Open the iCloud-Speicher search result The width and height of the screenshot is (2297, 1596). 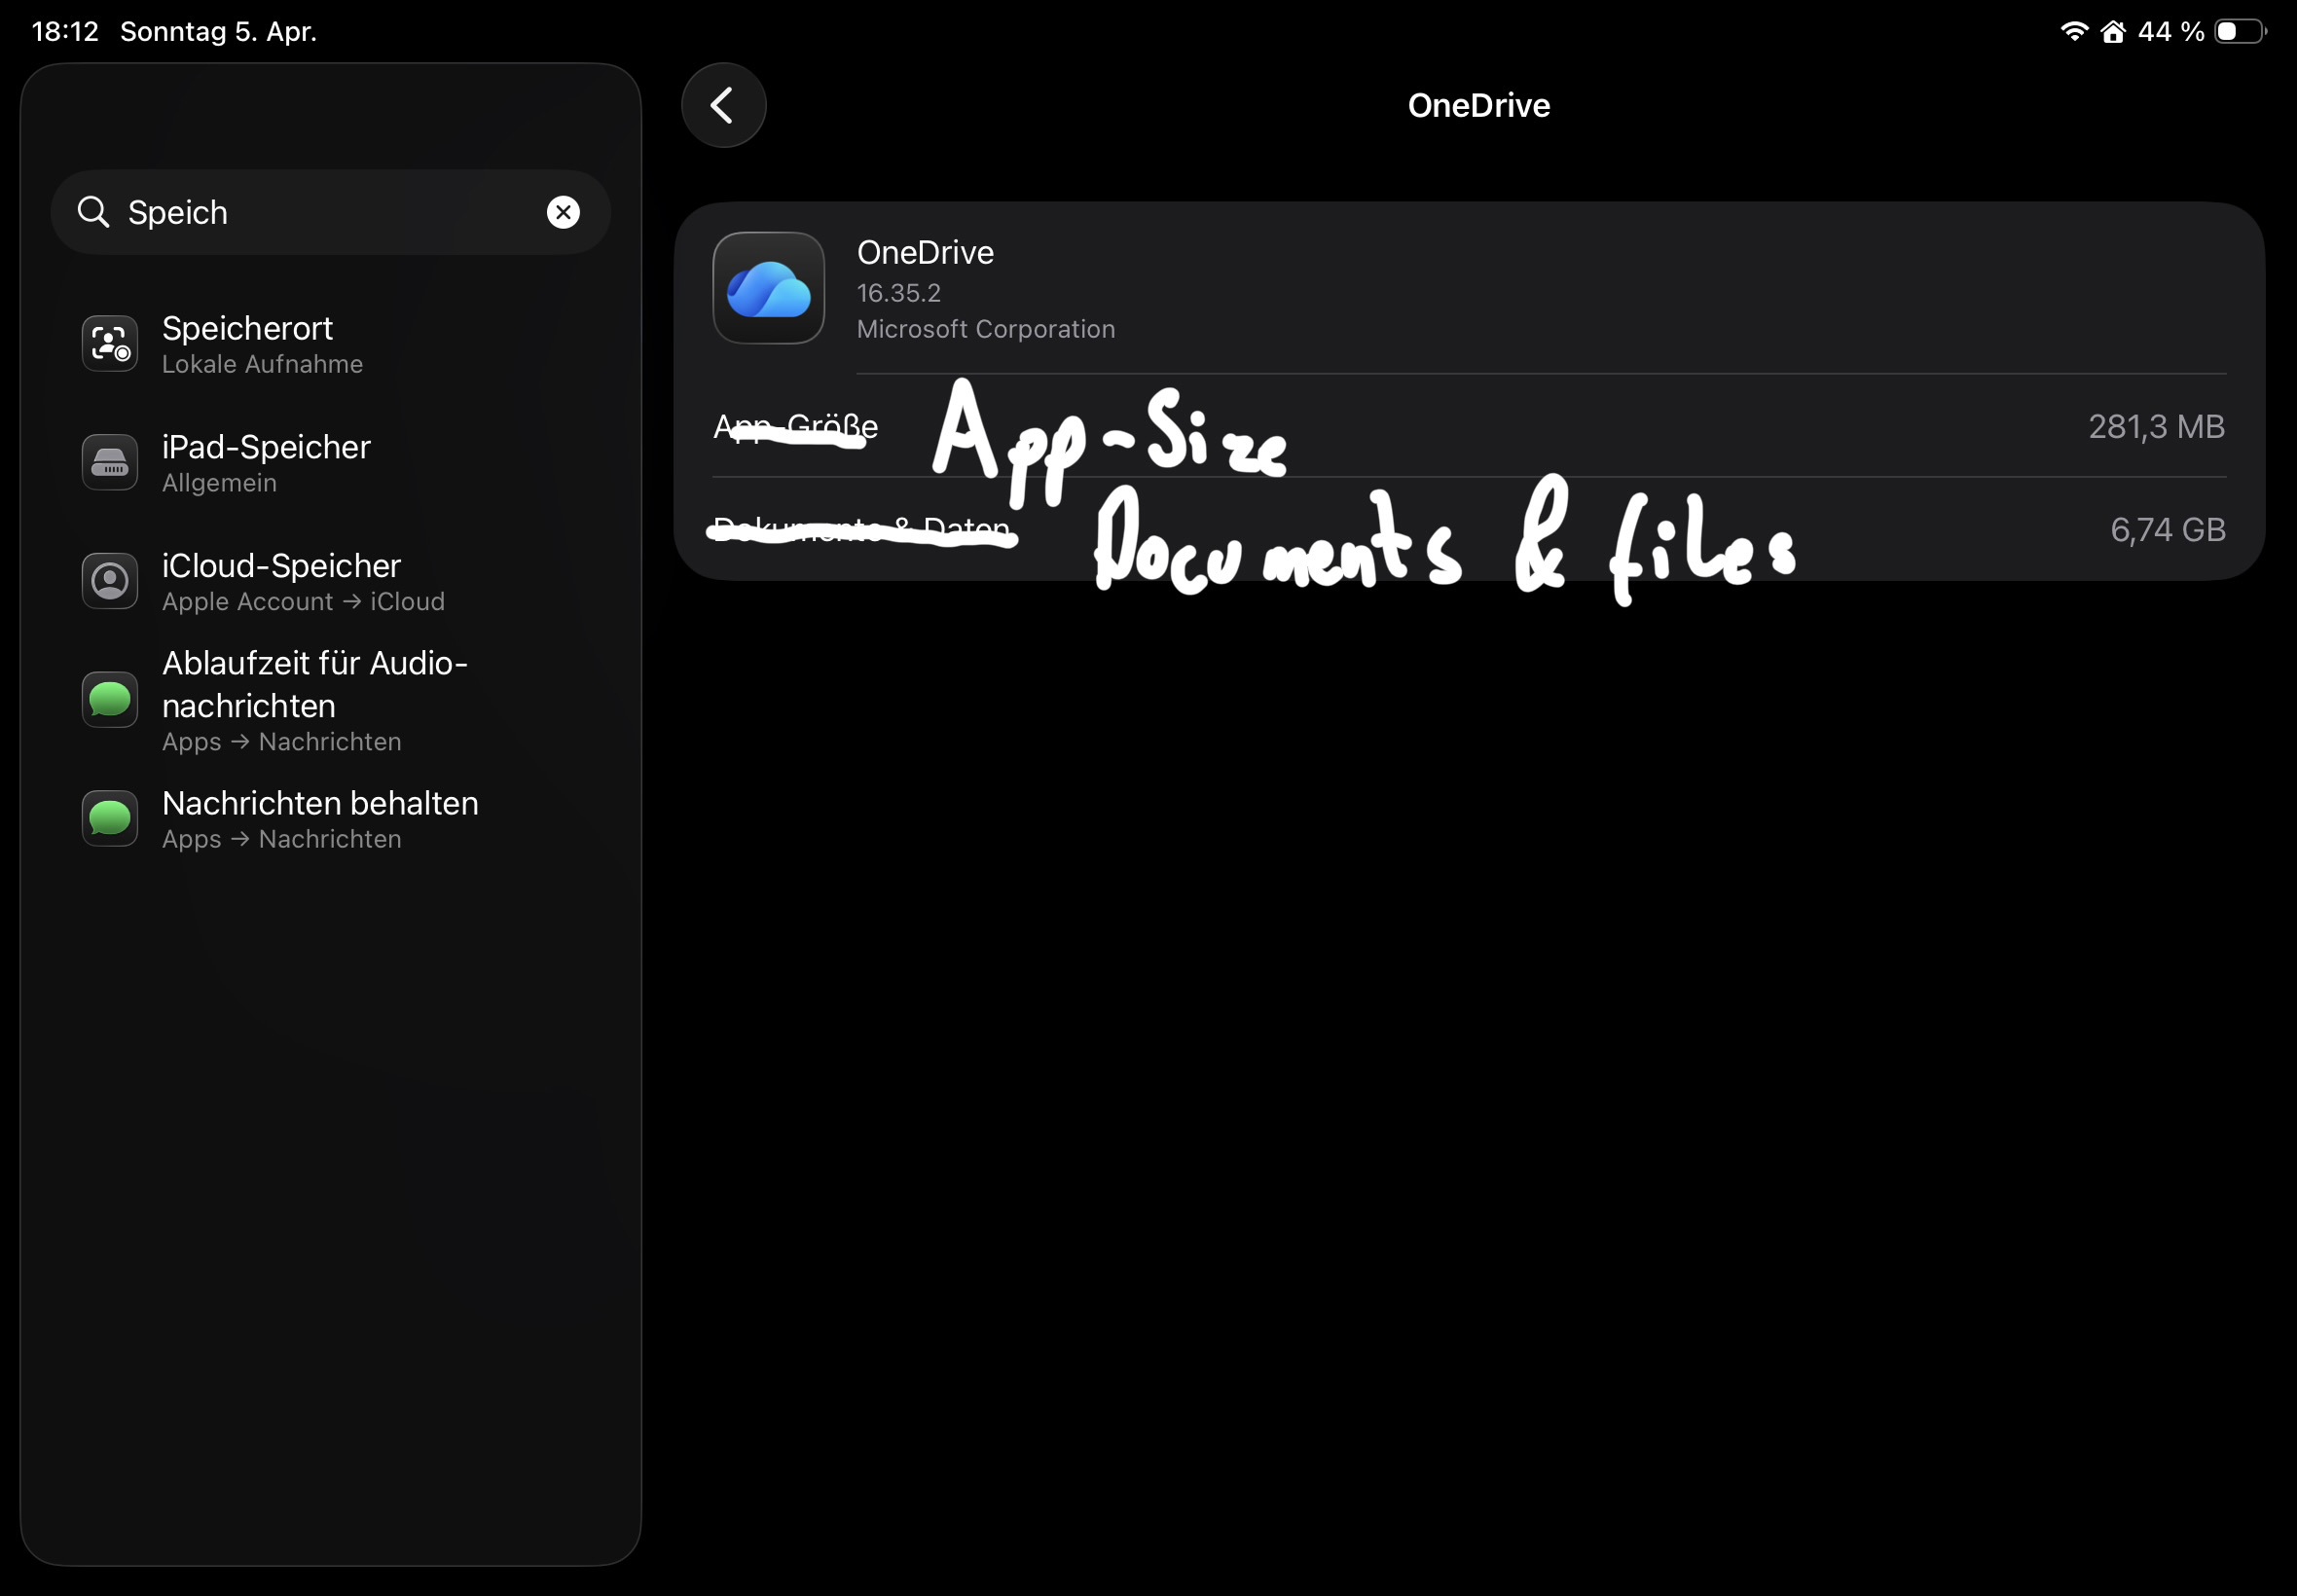pos(330,581)
